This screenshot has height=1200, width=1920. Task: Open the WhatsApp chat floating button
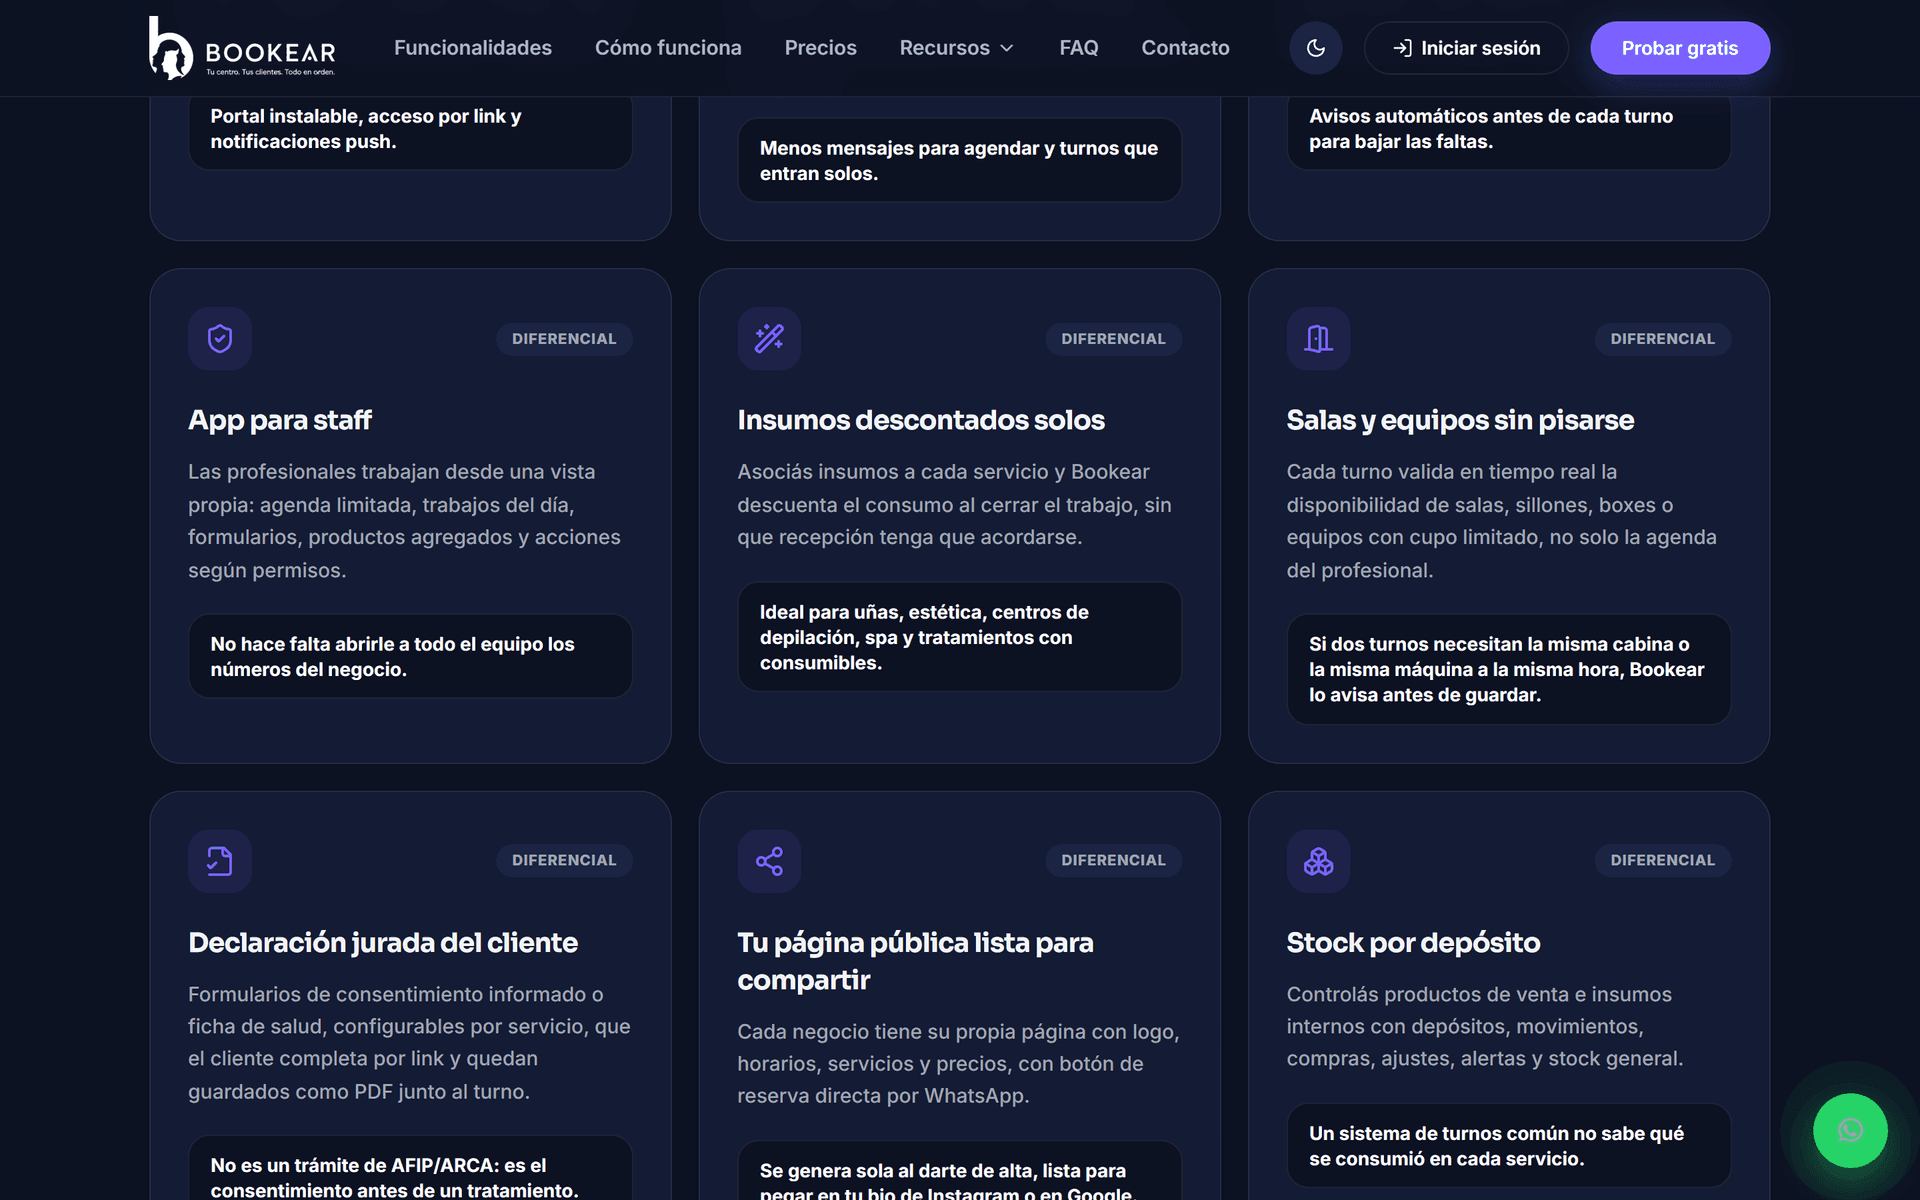point(1850,1130)
